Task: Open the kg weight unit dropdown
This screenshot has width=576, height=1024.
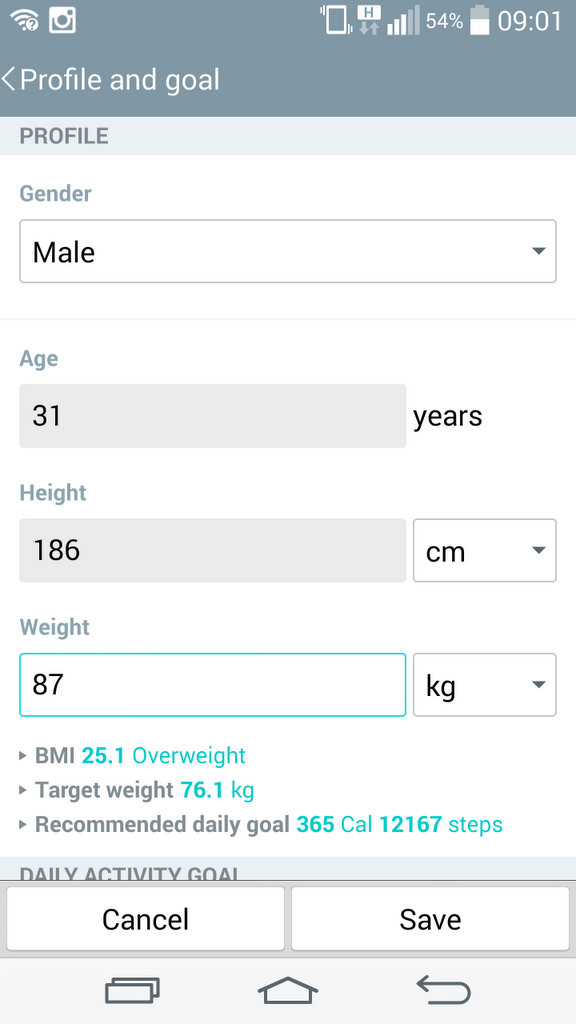Action: 485,685
